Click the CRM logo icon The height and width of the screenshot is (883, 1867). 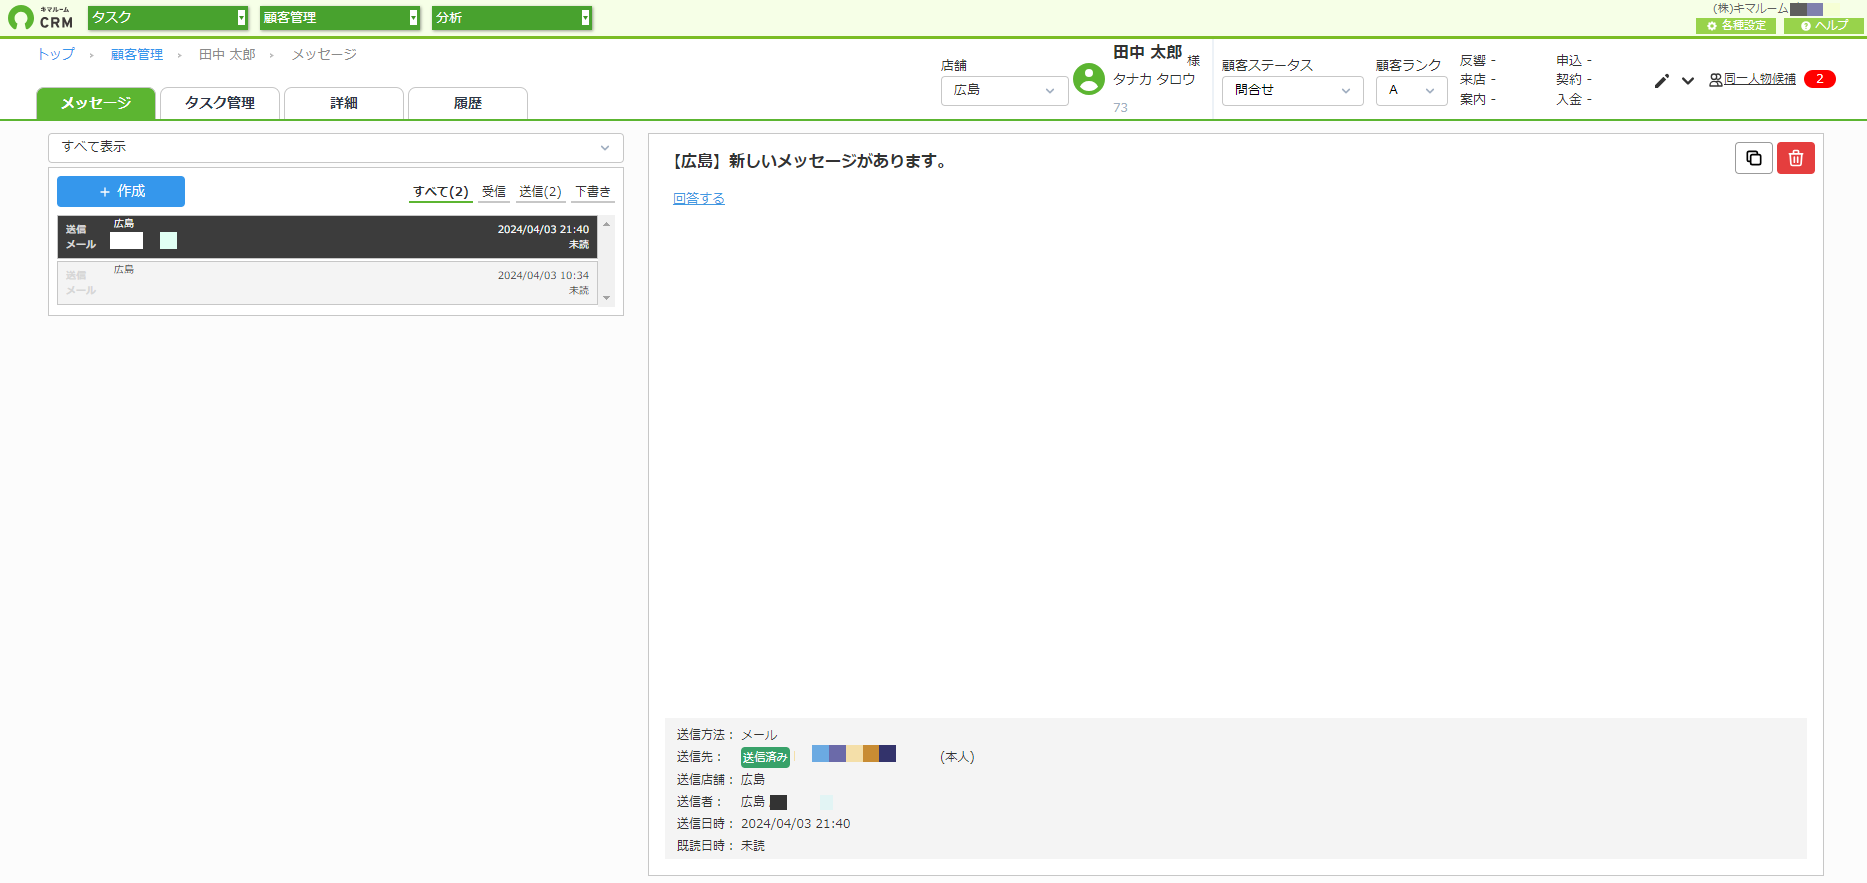[41, 18]
